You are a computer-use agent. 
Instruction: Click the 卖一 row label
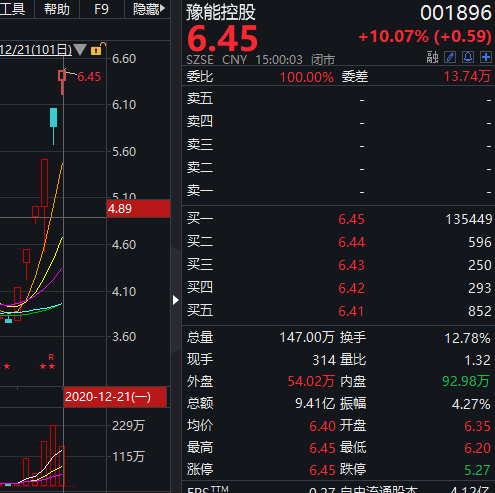200,191
